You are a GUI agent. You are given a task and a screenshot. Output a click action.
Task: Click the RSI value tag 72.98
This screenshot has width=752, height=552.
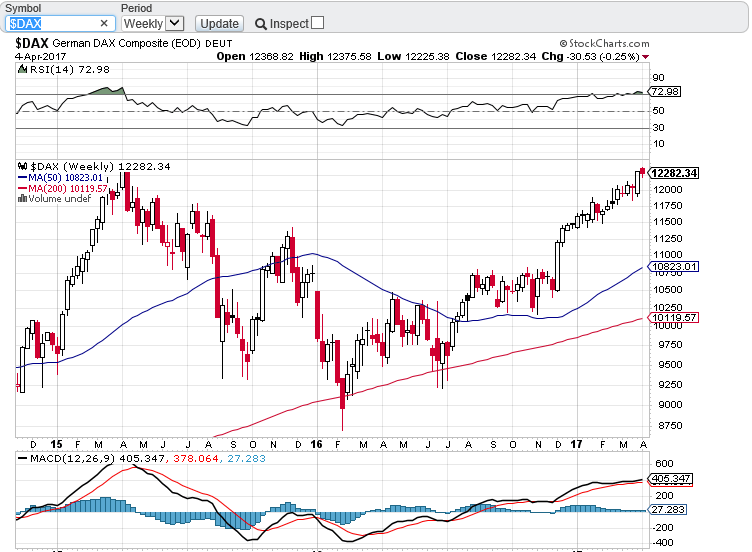click(x=665, y=91)
